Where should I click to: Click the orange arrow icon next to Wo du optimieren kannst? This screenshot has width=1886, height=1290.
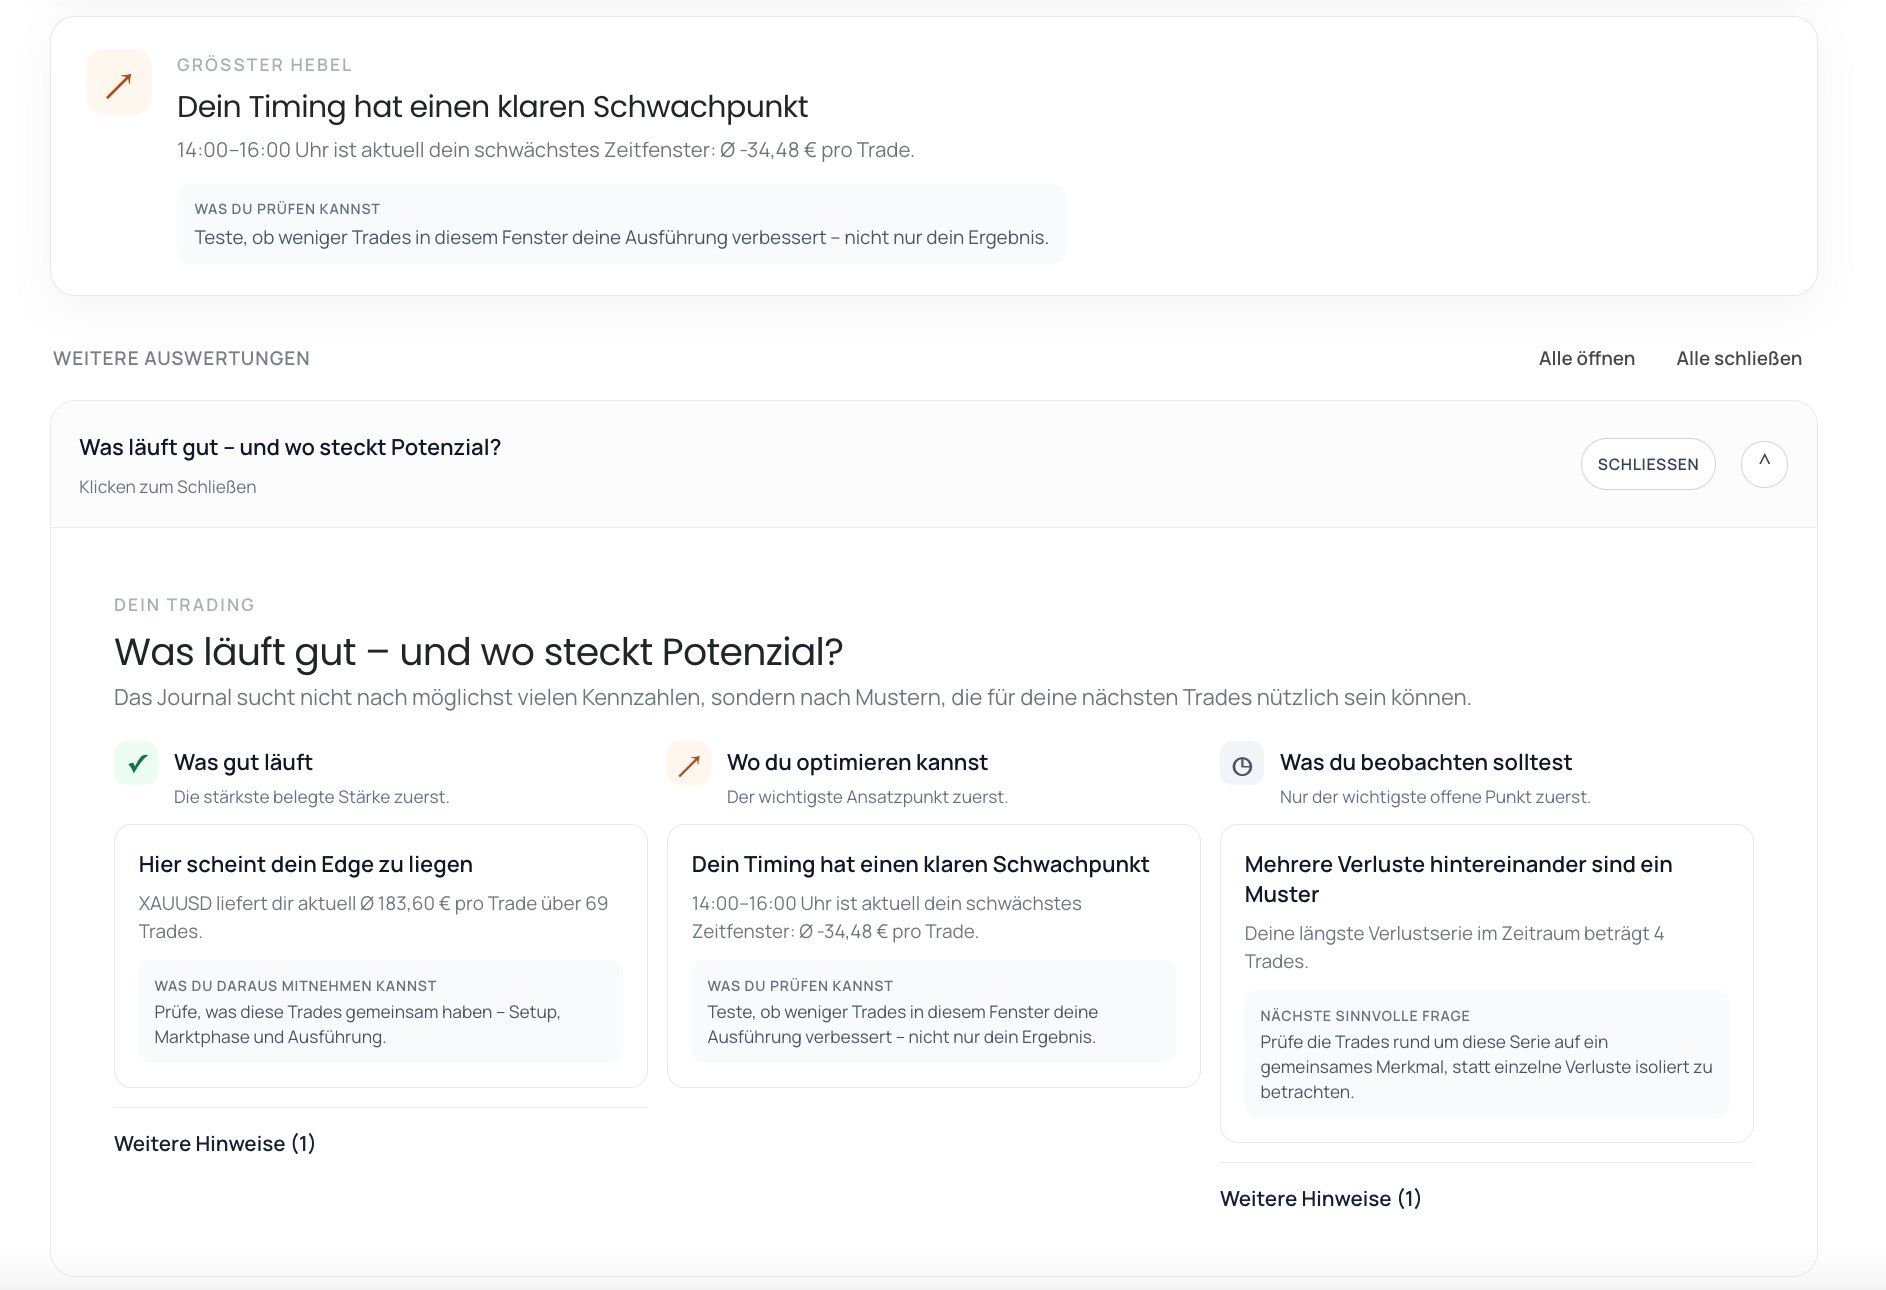689,764
